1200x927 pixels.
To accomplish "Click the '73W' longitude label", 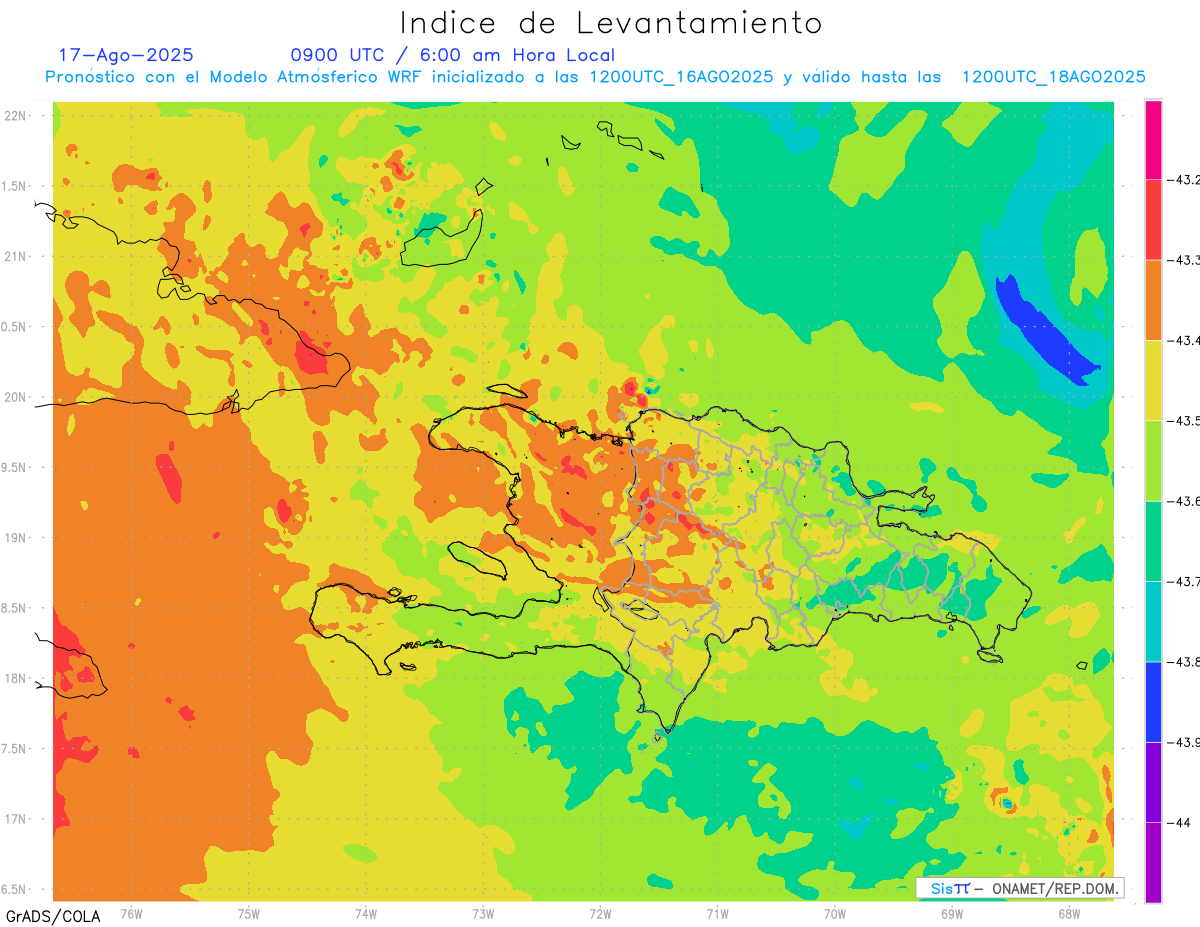I will pyautogui.click(x=483, y=914).
